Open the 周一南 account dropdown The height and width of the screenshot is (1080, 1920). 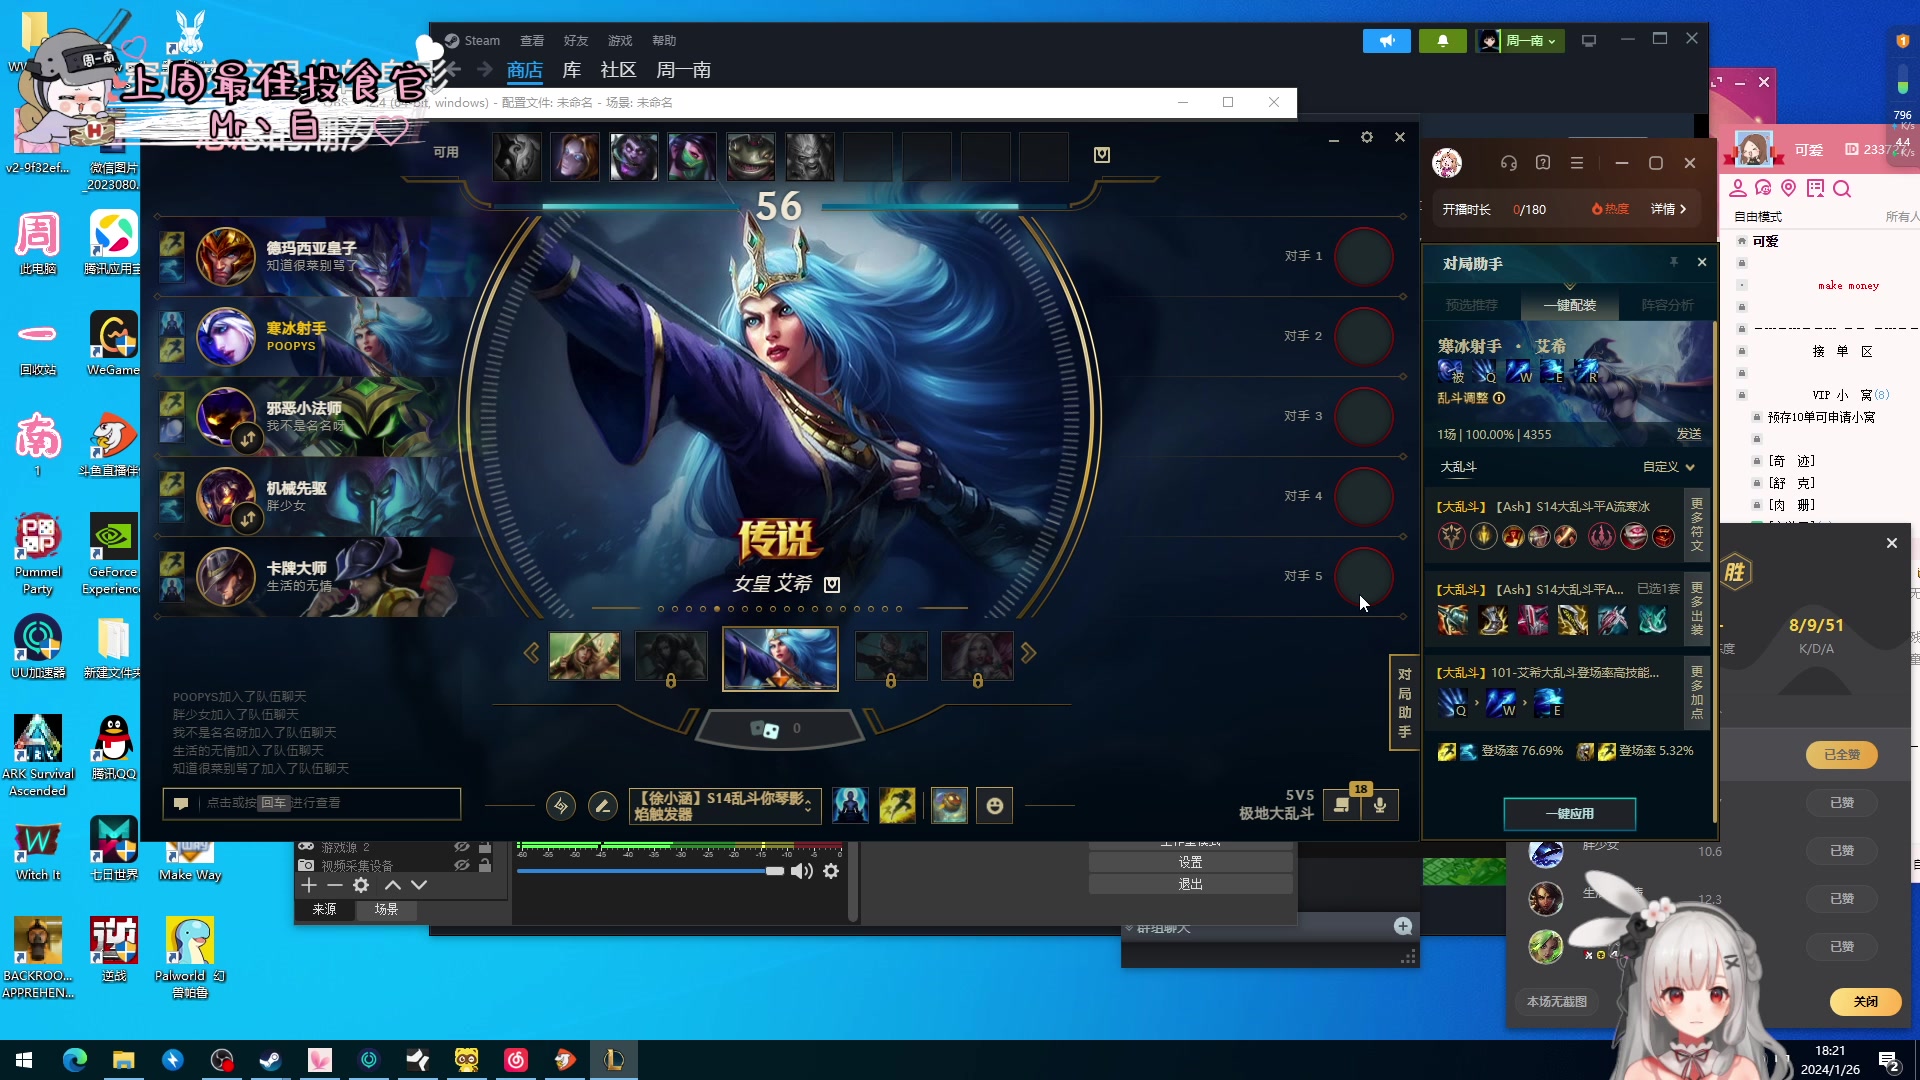(1520, 41)
